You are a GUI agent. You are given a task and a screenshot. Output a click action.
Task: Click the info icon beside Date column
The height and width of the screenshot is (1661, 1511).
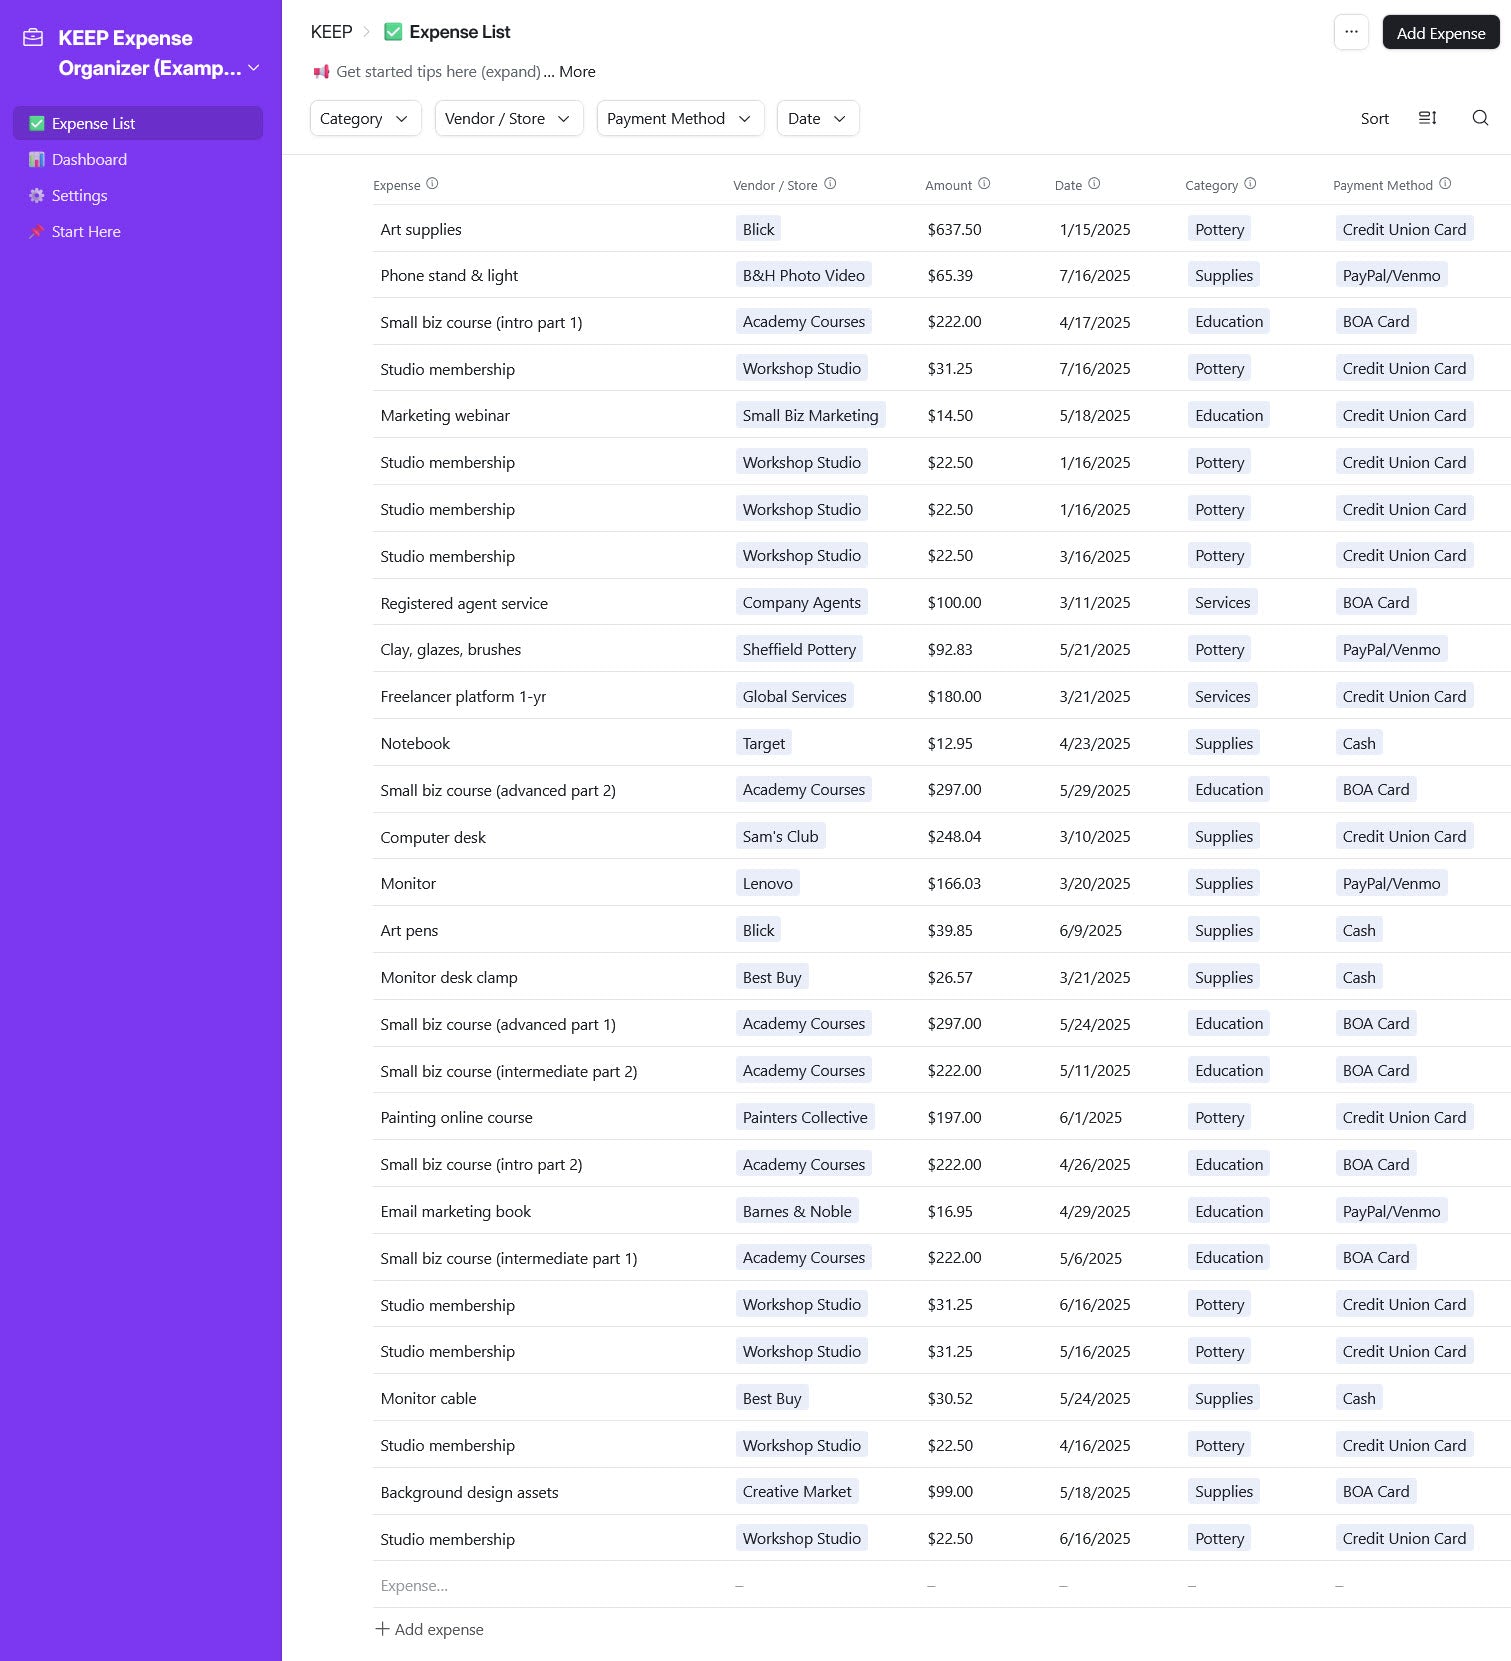pos(1094,184)
